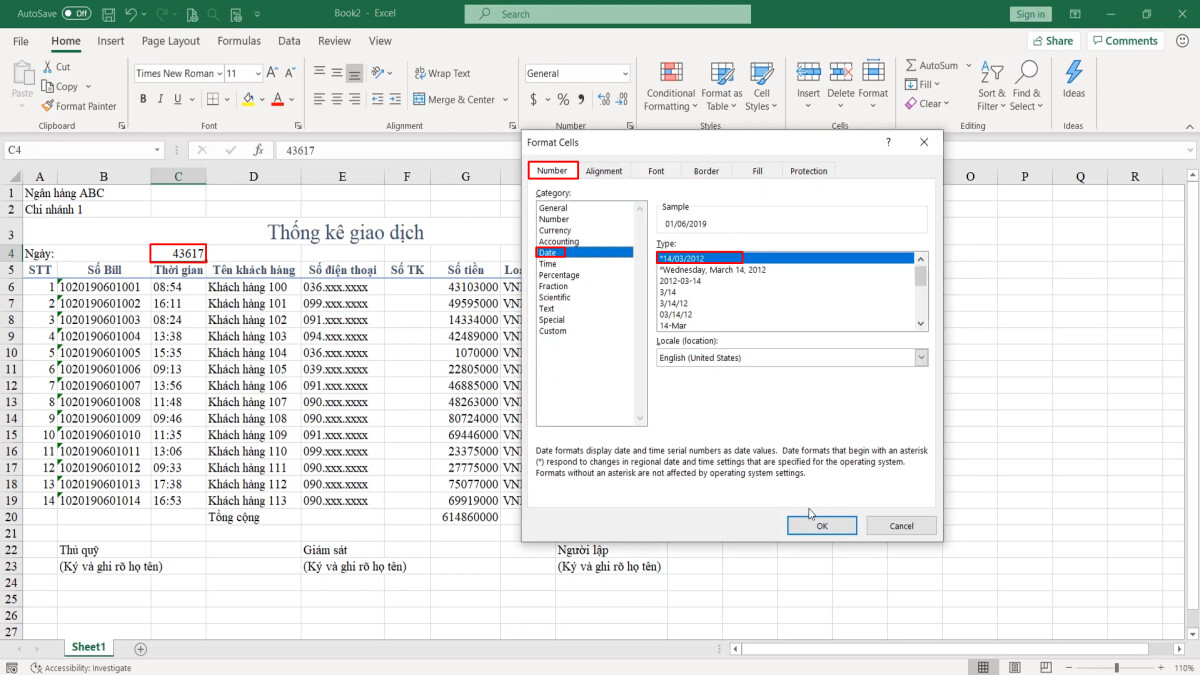Click the Insert cells icon
Image resolution: width=1200 pixels, height=675 pixels.
point(808,72)
